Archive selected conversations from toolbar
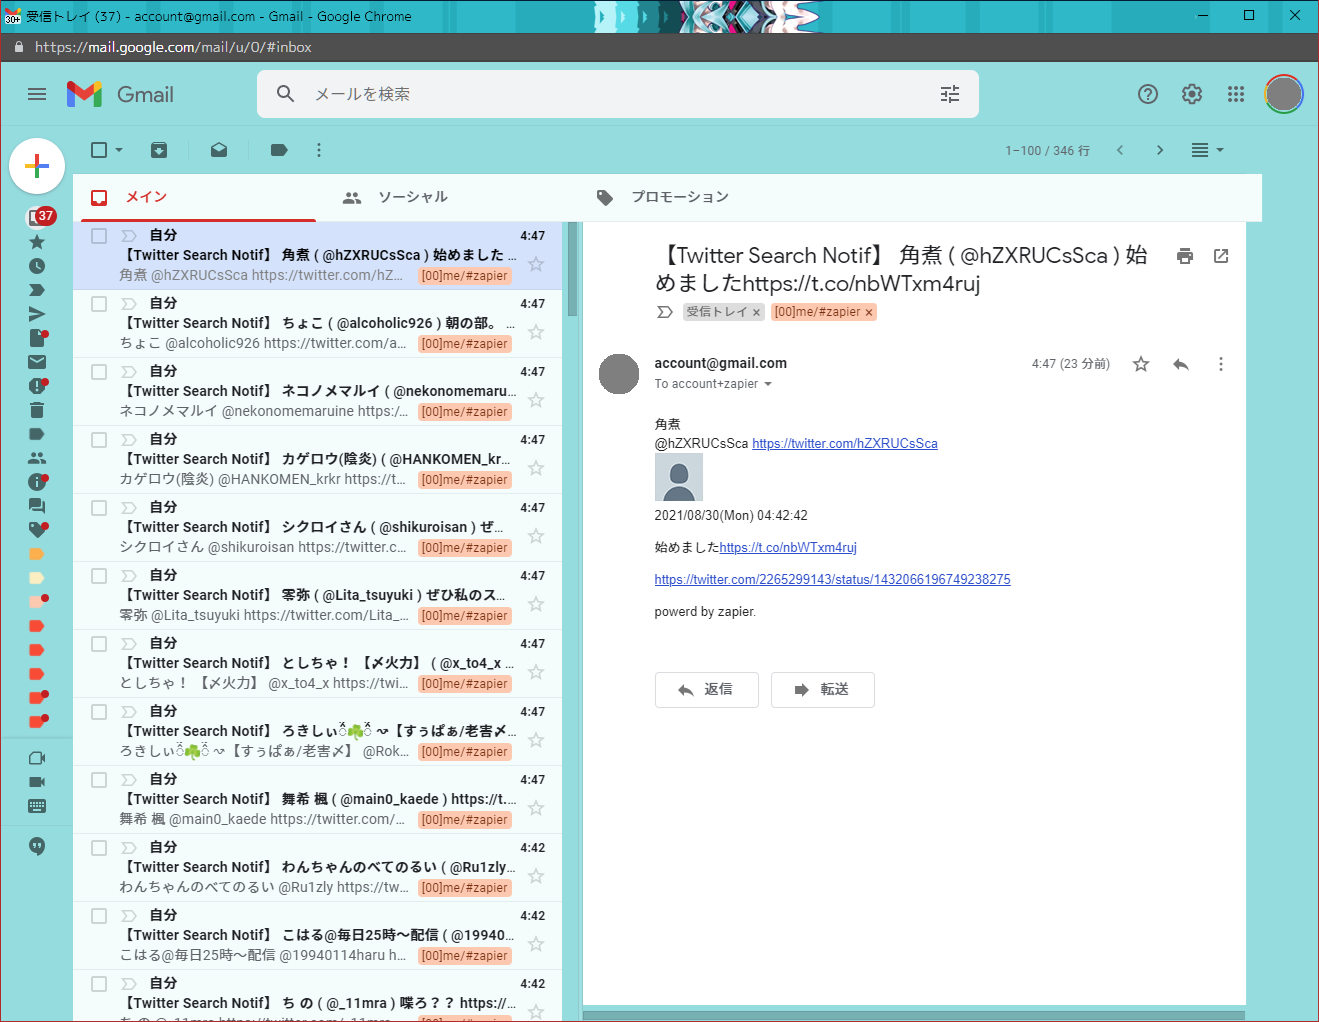1319x1022 pixels. [159, 150]
